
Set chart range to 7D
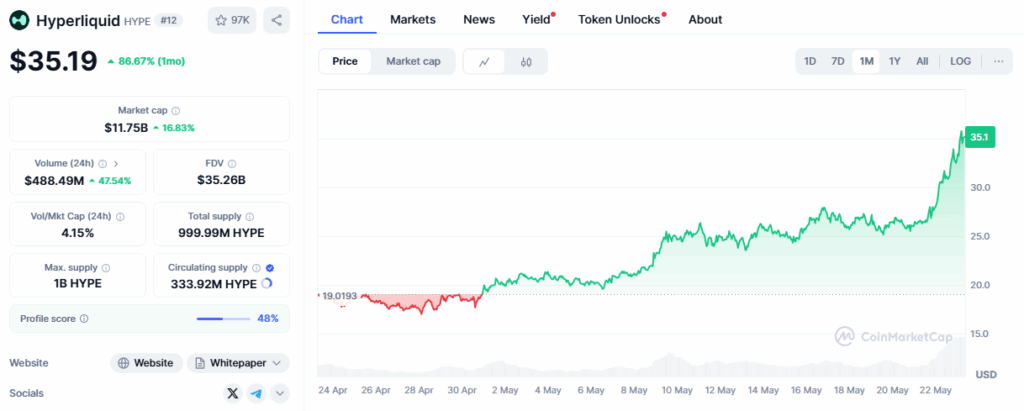point(837,61)
